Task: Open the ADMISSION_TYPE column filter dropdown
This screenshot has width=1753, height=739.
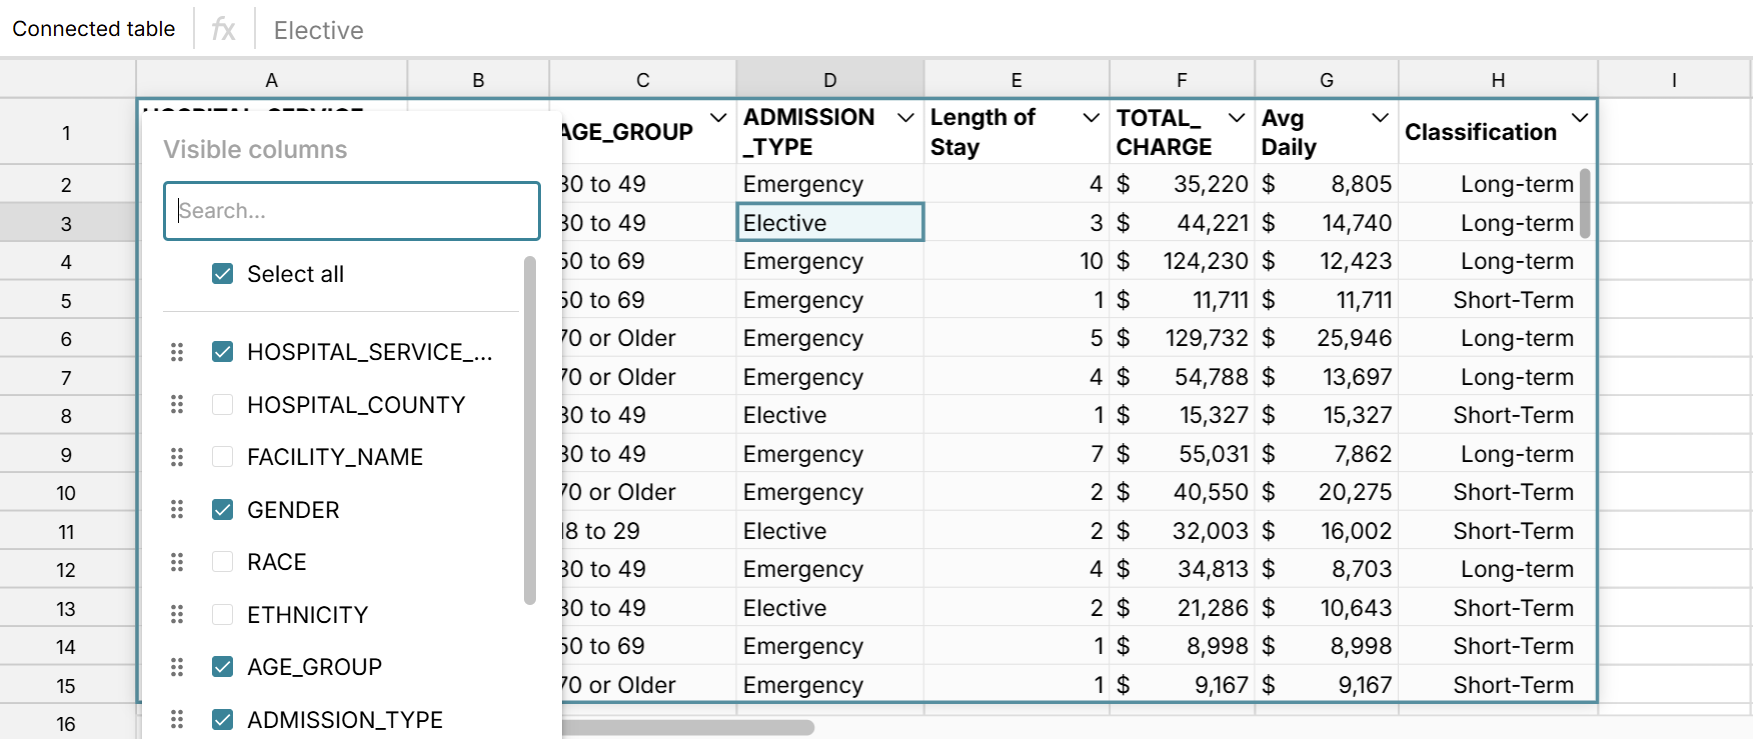Action: (x=905, y=118)
